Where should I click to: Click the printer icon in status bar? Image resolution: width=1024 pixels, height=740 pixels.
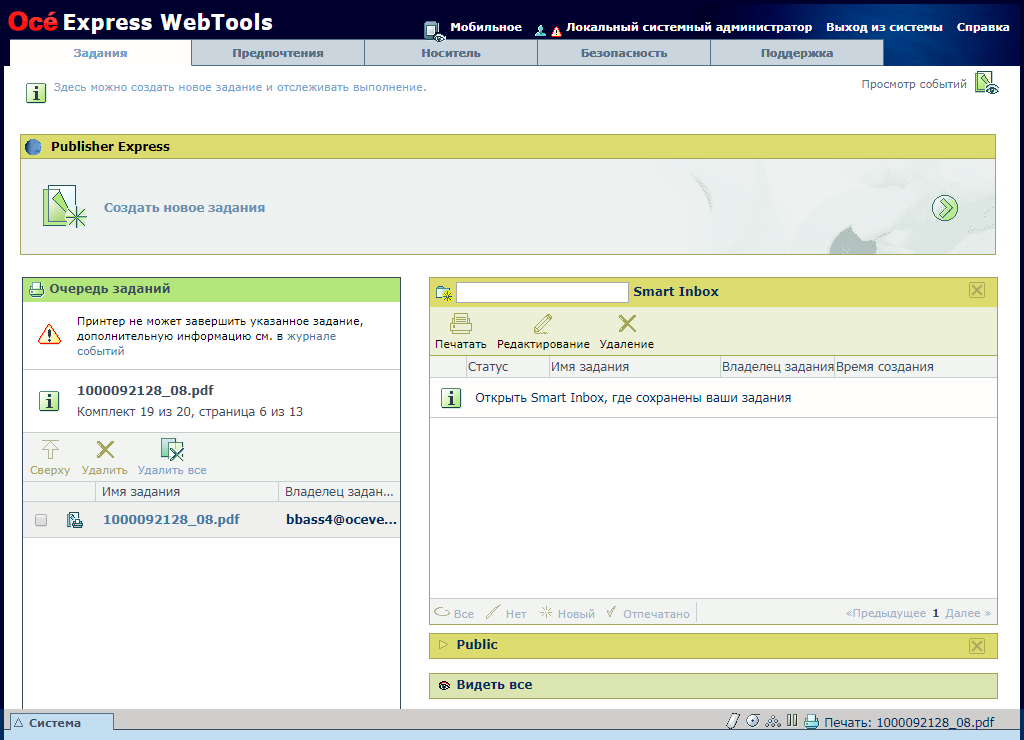click(x=812, y=722)
